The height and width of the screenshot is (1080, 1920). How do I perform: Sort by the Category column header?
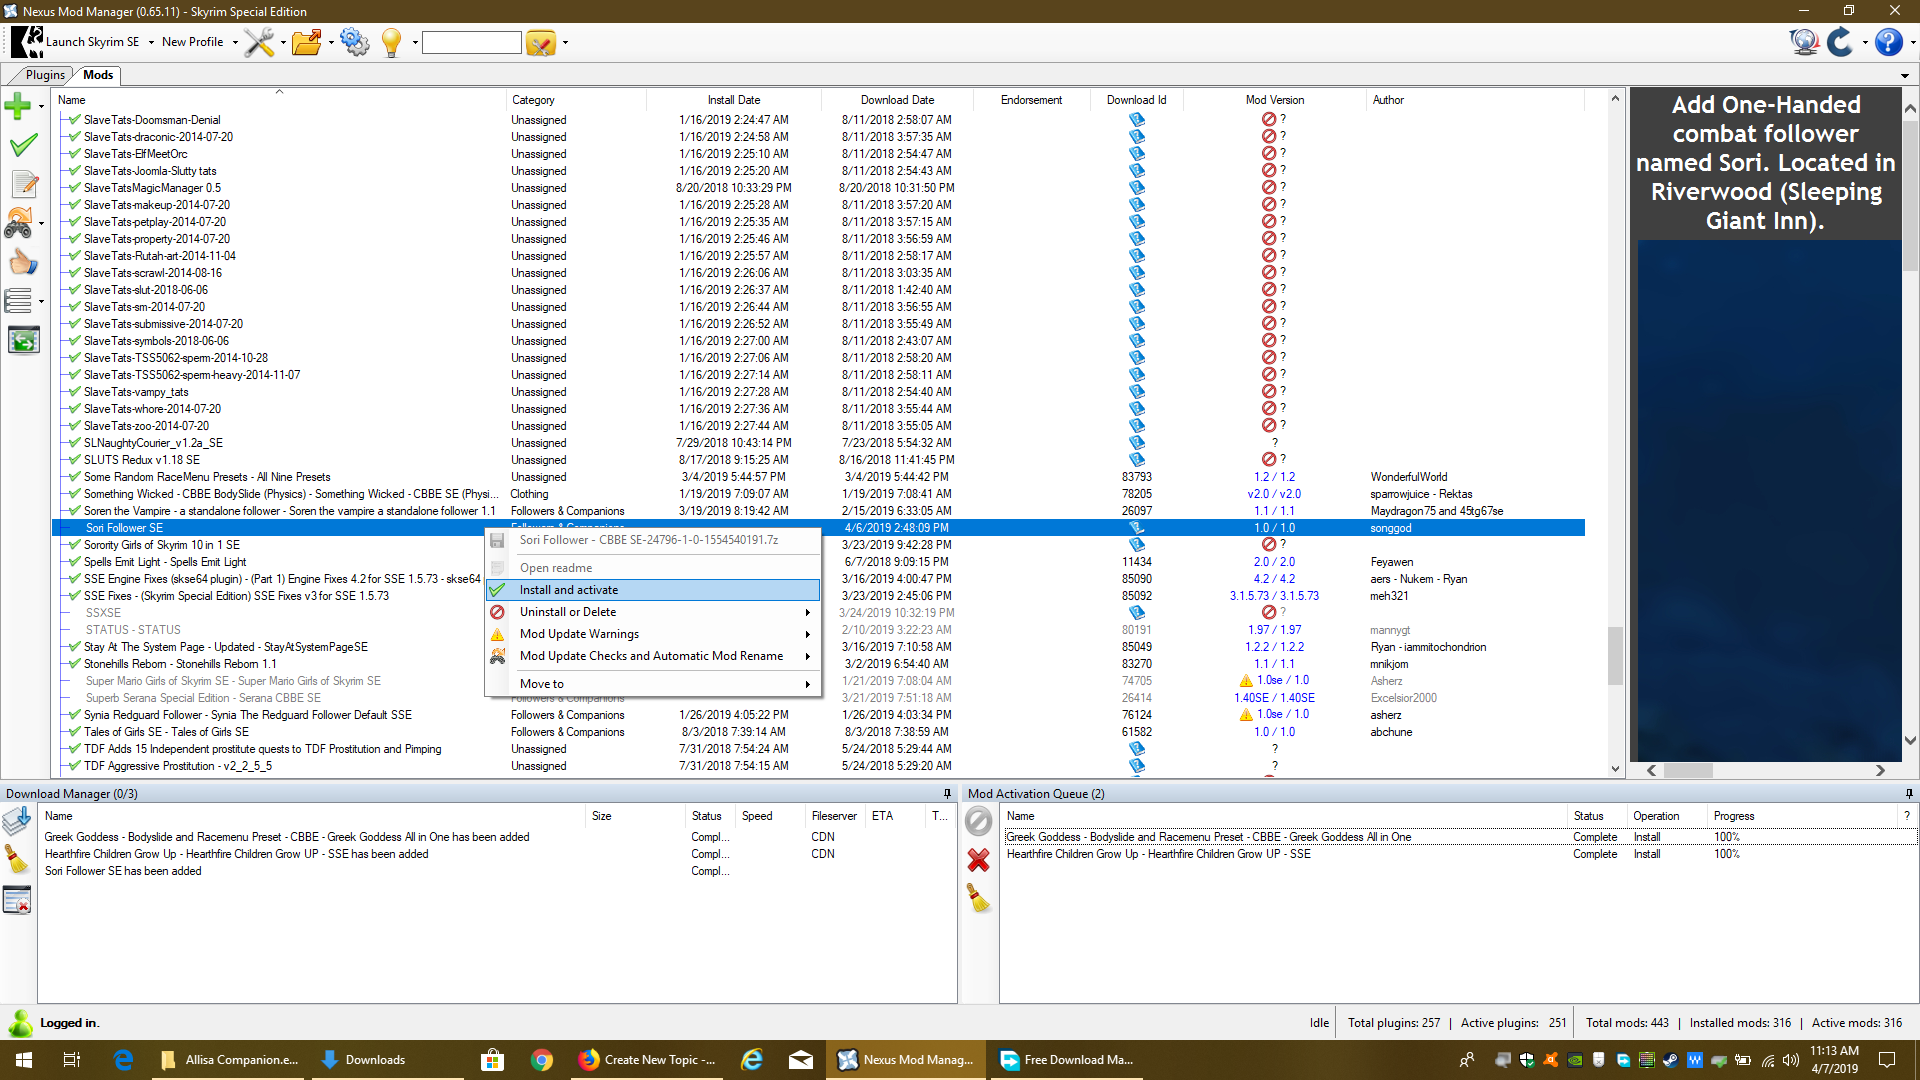pos(576,100)
